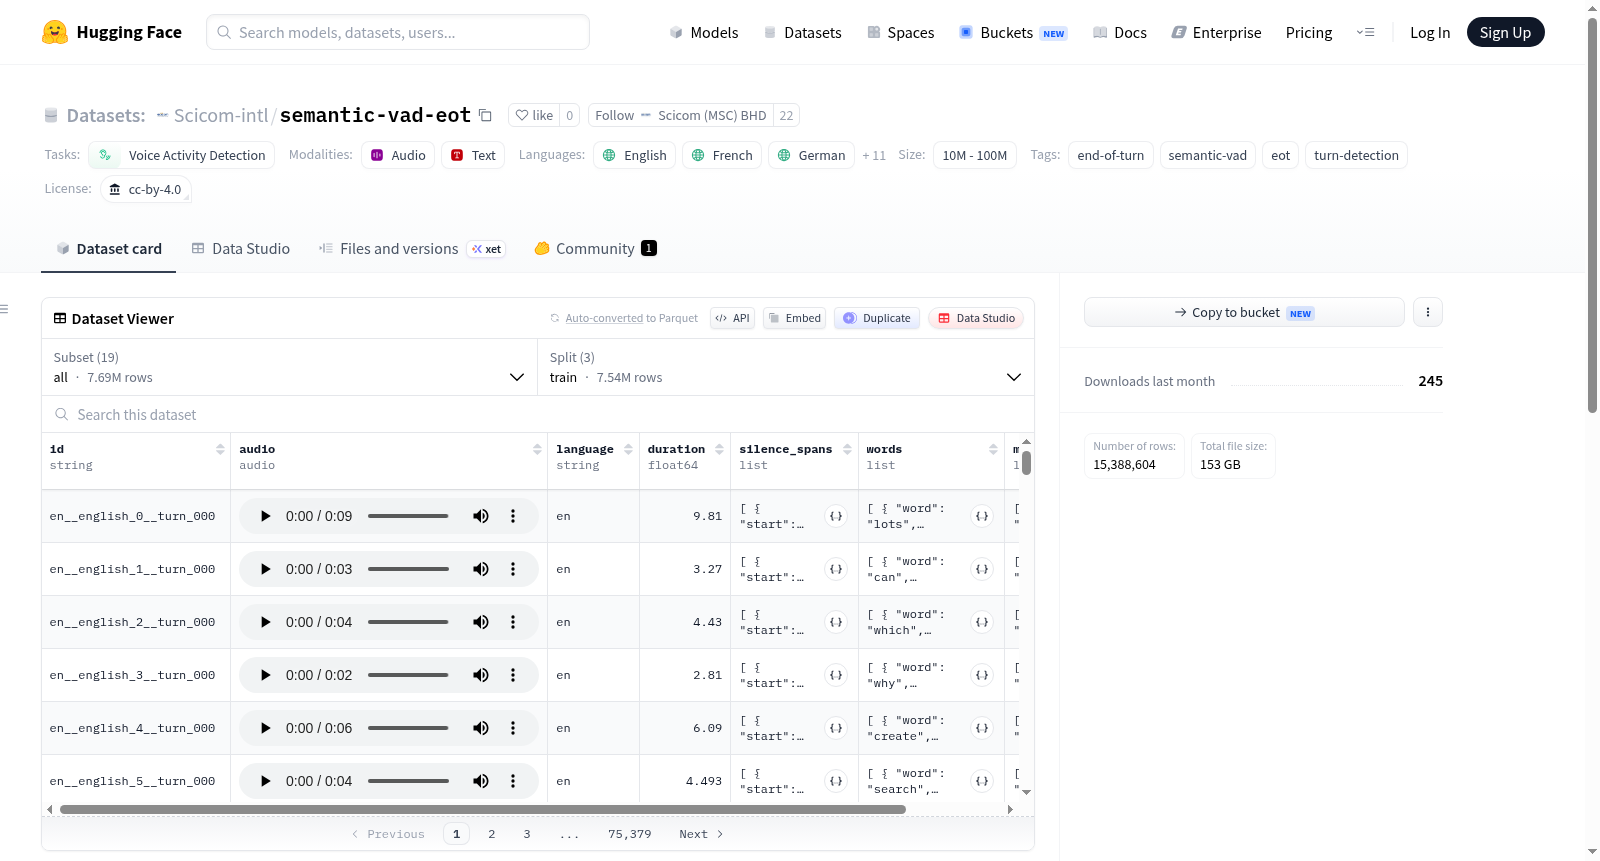Mute audio in en__english_2__turn_000 row
Image resolution: width=1600 pixels, height=861 pixels.
481,622
